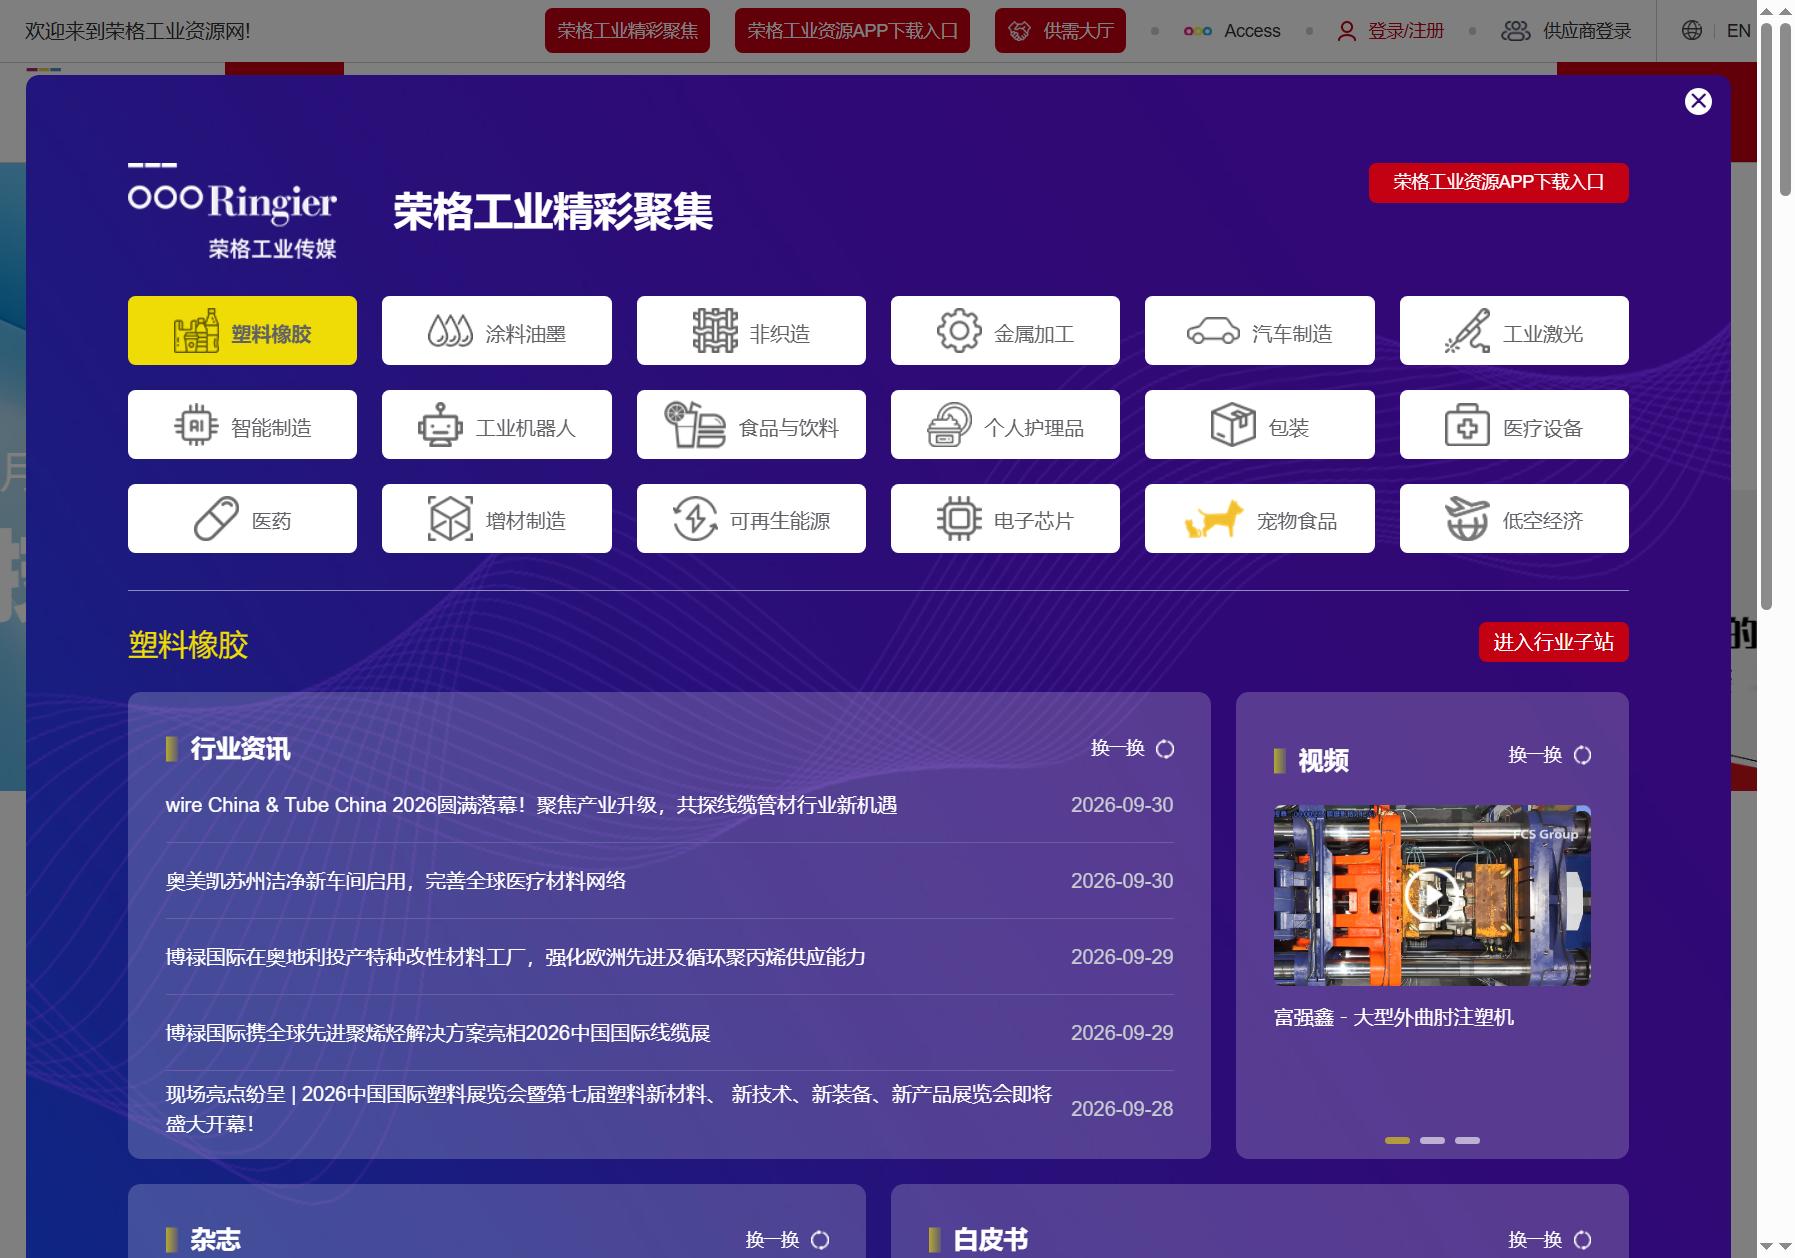Click the 个人护理品 icon
Image resolution: width=1795 pixels, height=1258 pixels.
949,425
